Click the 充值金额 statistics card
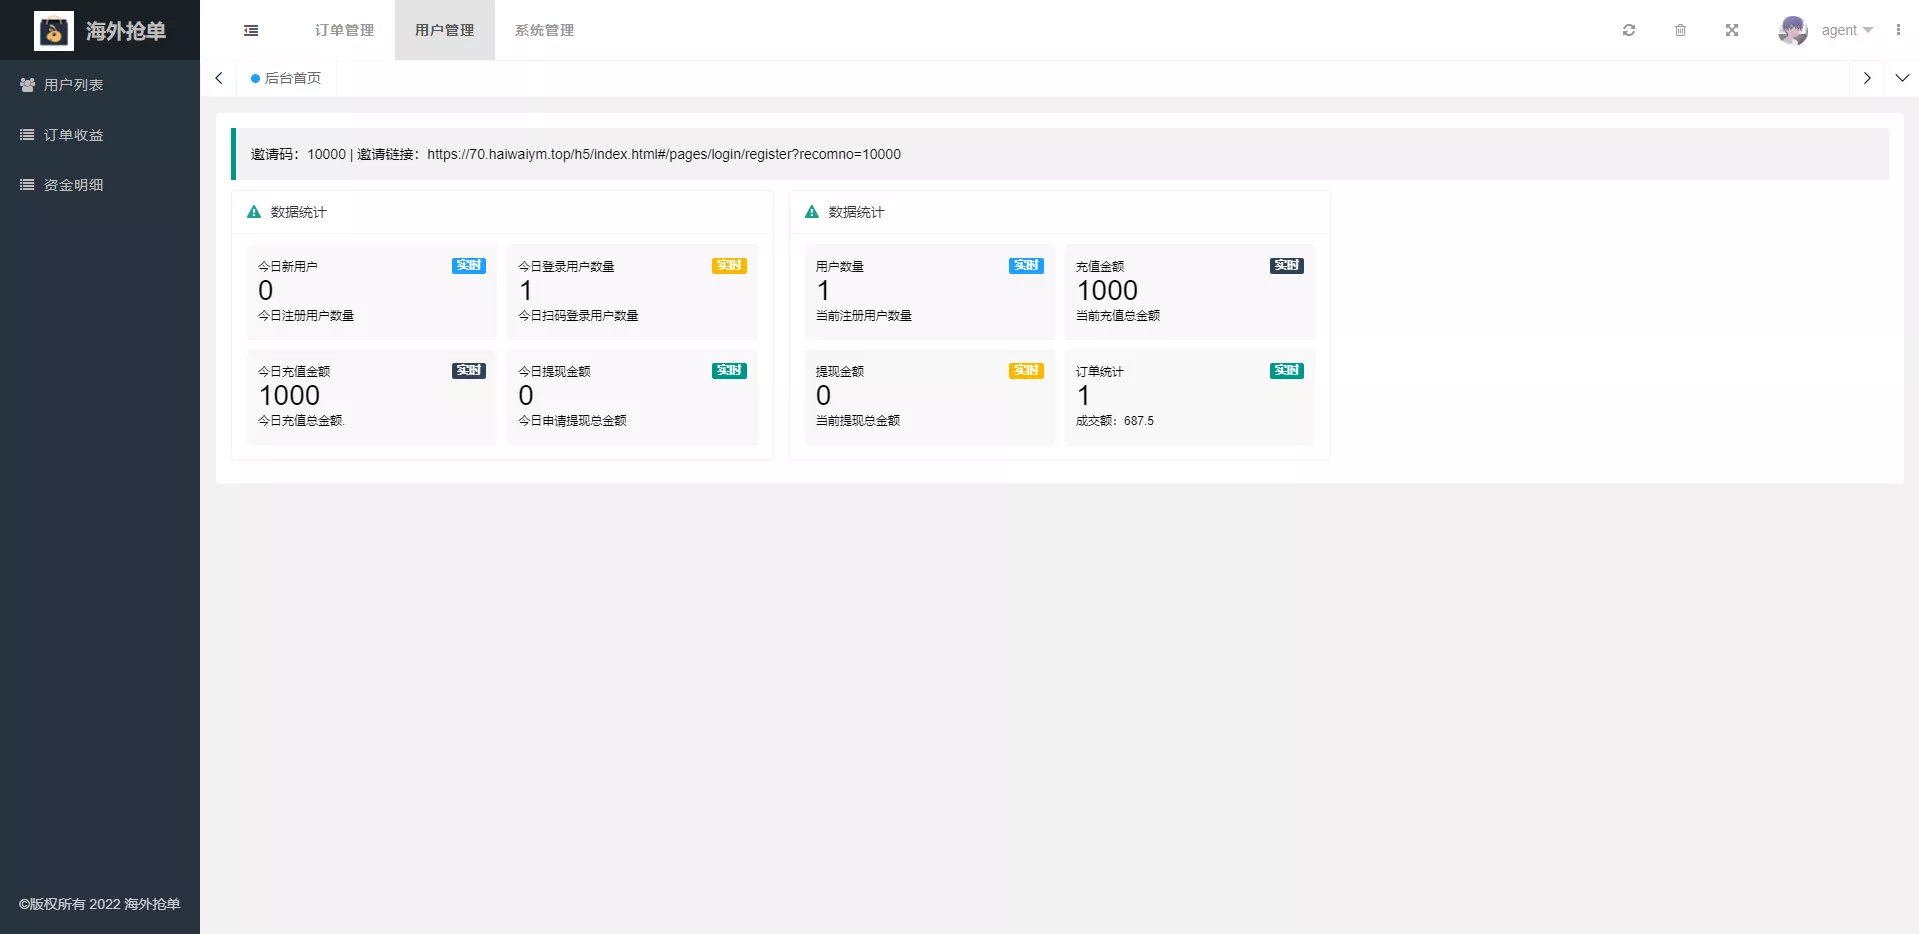This screenshot has height=934, width=1919. pos(1189,292)
